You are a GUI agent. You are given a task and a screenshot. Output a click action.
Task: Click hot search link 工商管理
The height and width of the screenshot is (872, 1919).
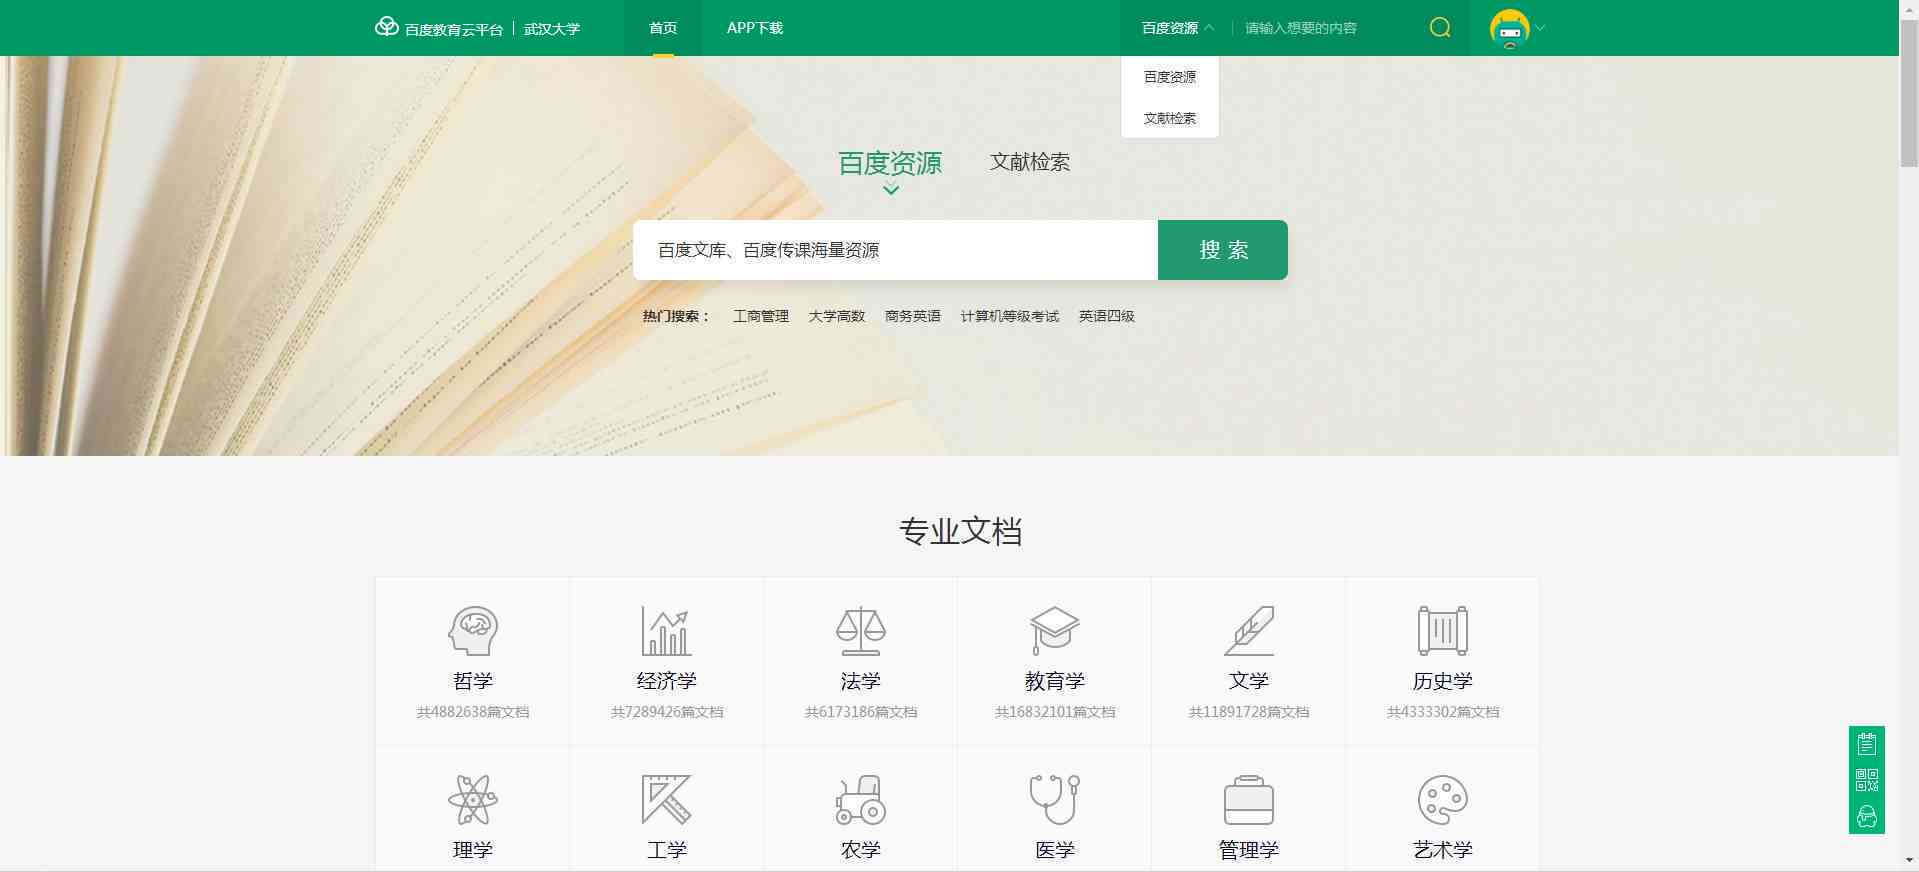point(761,316)
